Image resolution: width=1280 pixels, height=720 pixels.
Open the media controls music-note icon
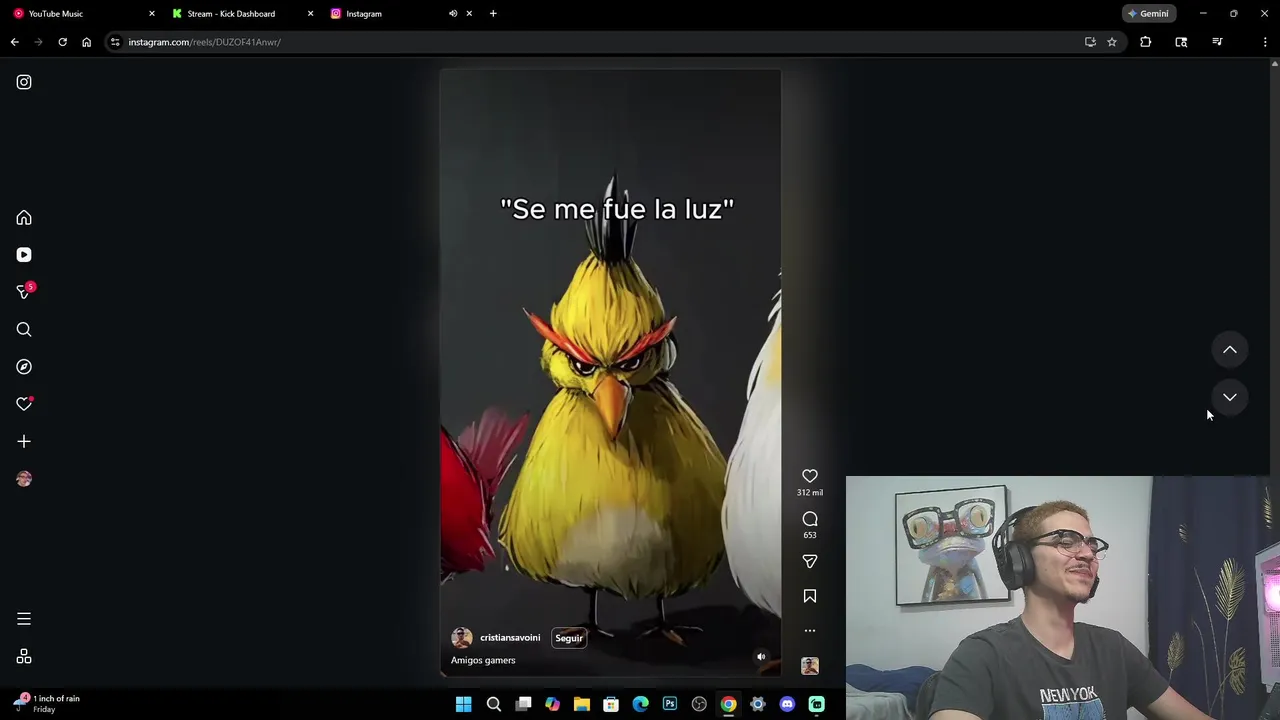[x=1217, y=42]
